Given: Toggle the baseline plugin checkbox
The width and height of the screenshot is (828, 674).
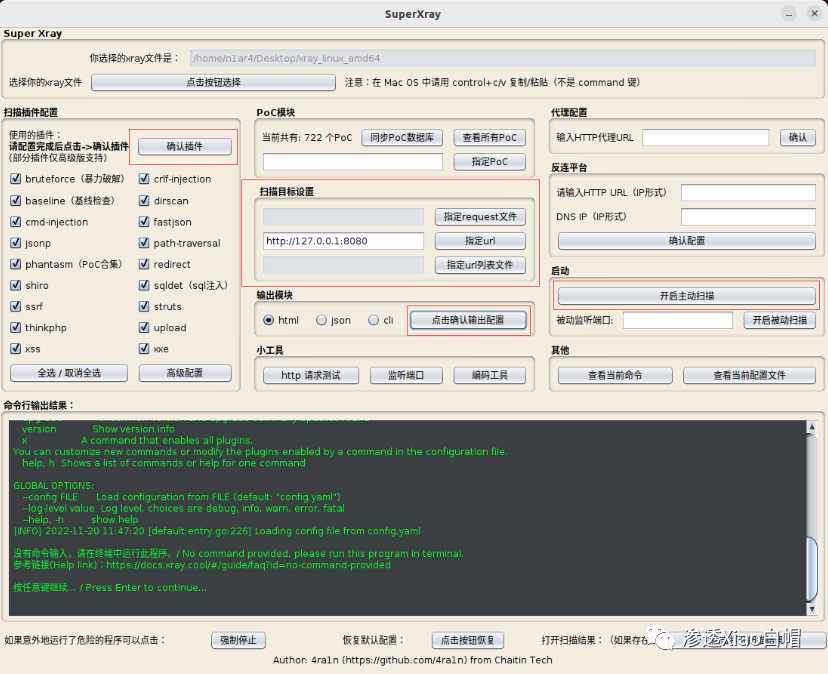Looking at the screenshot, I should coord(15,201).
